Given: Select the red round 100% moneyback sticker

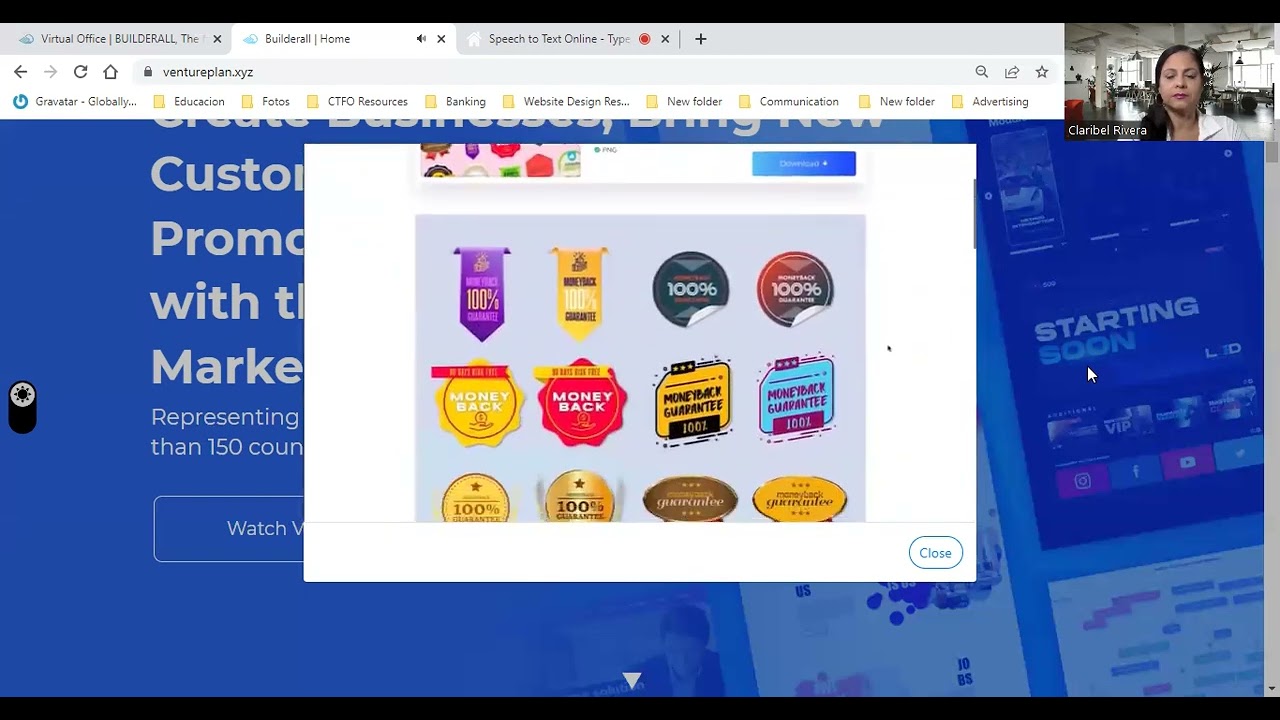Looking at the screenshot, I should pyautogui.click(x=795, y=289).
